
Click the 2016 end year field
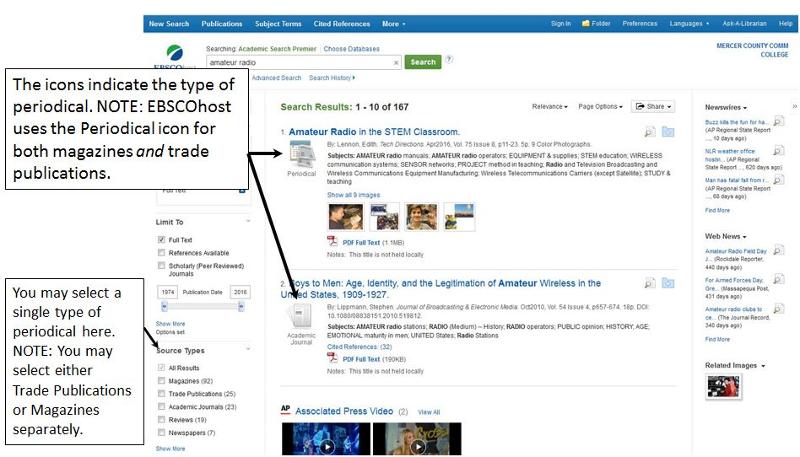pyautogui.click(x=240, y=292)
